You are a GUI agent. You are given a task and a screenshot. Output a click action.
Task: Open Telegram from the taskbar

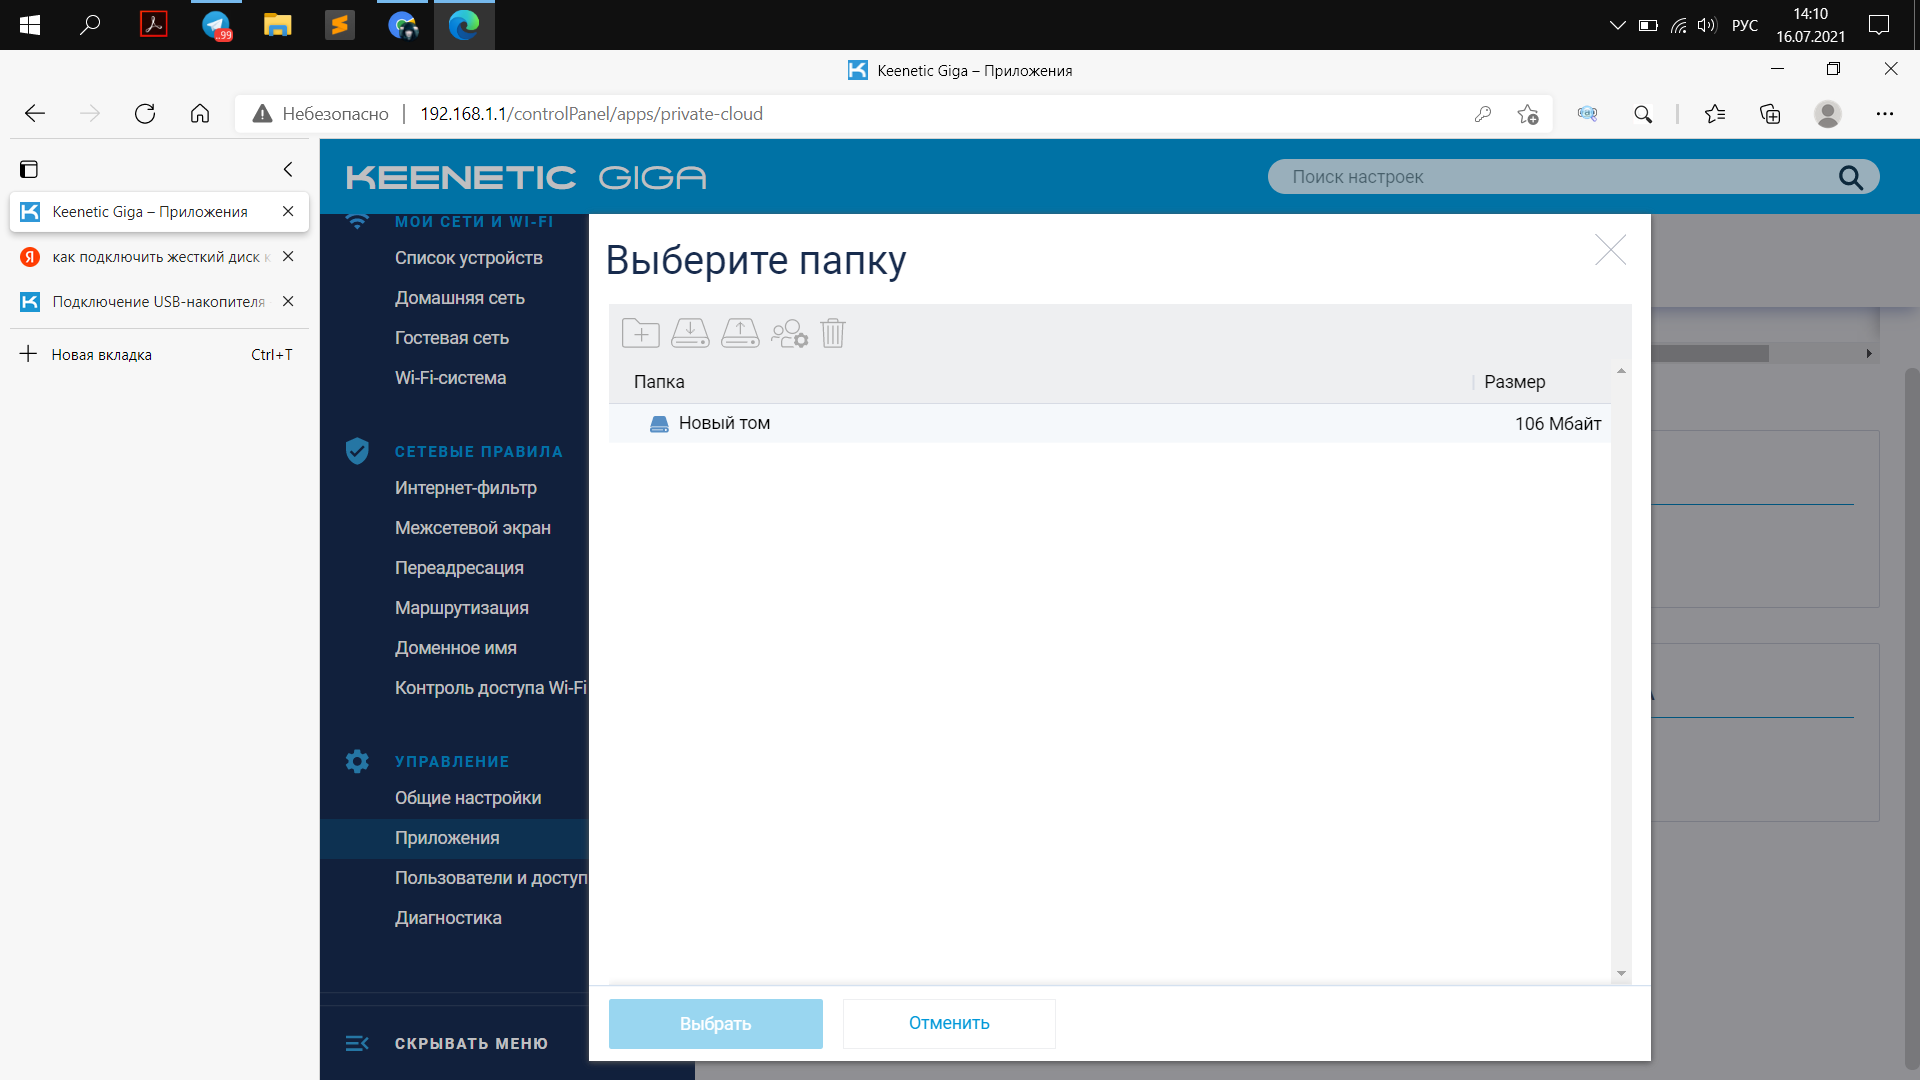point(216,25)
